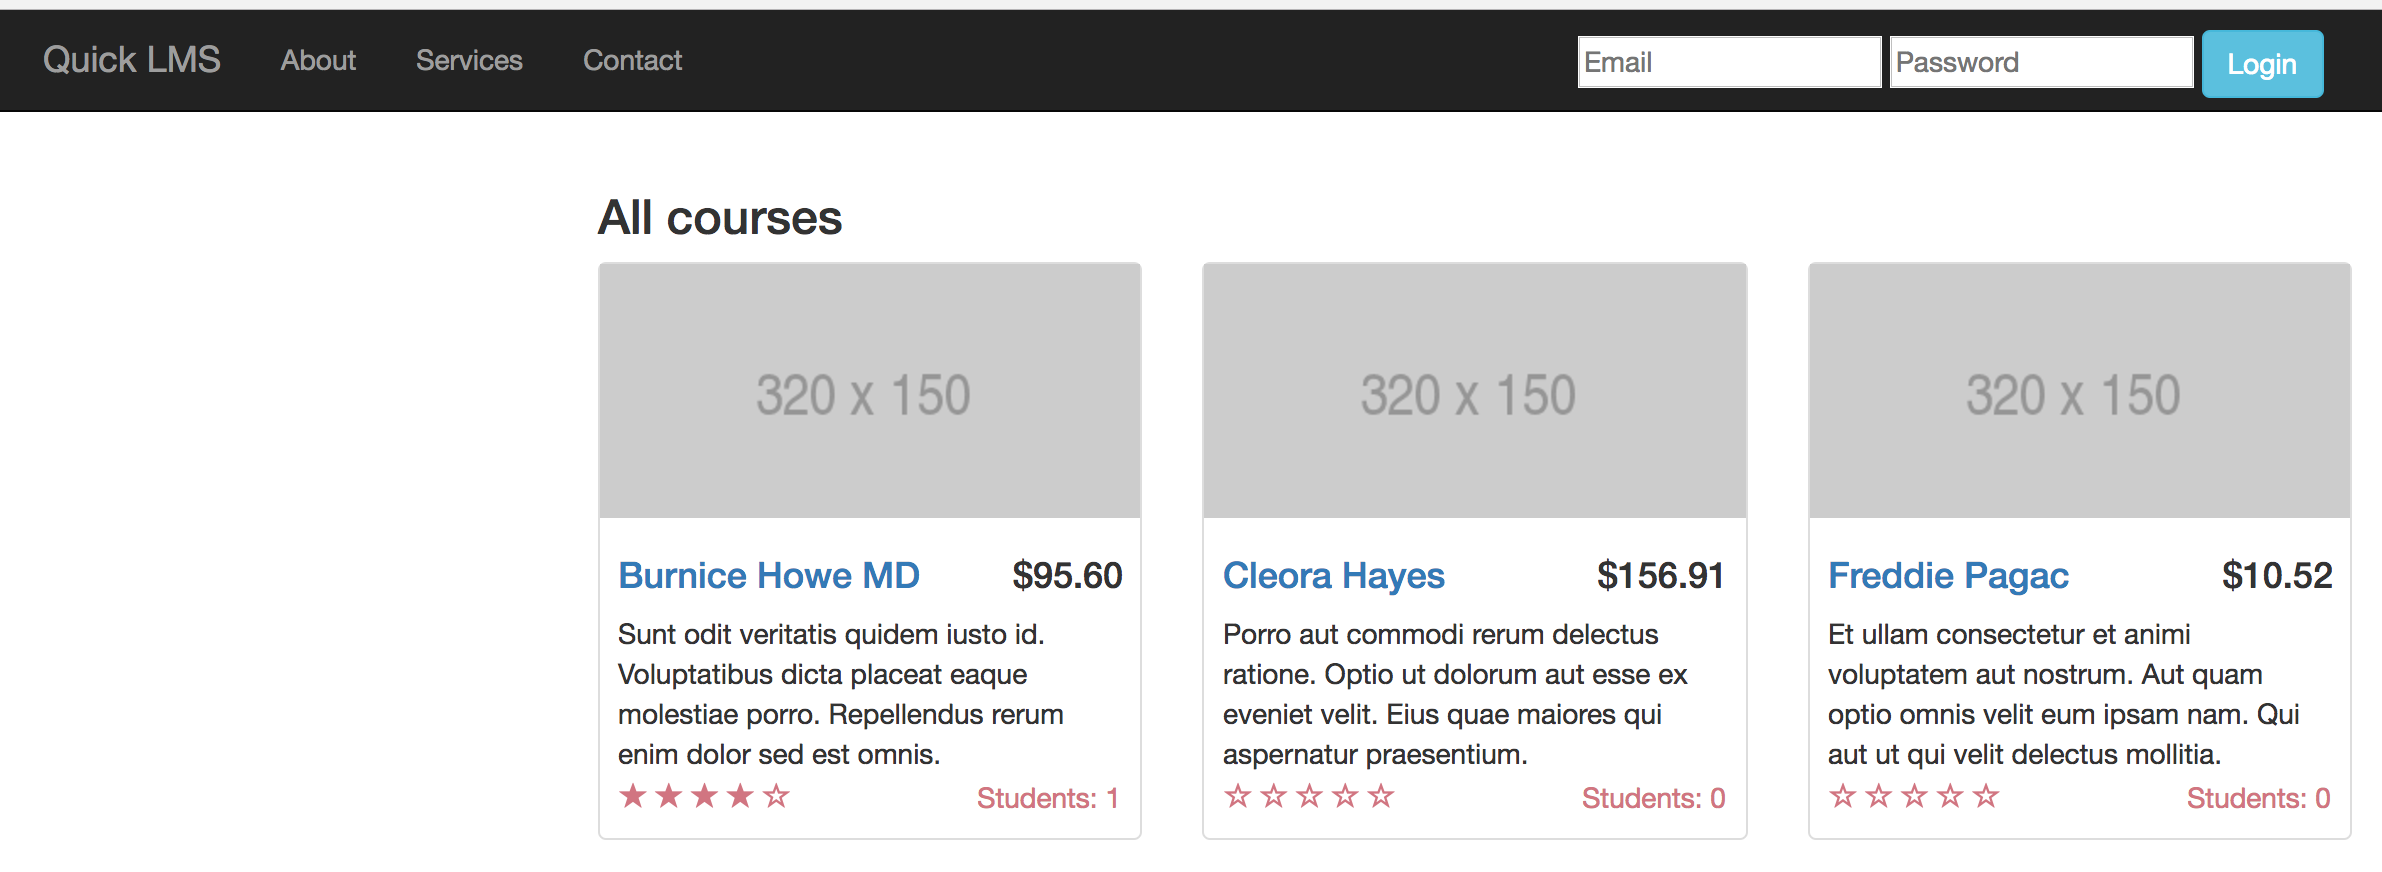Open the Cleora Hayes course link
The image size is (2382, 872).
tap(1334, 576)
